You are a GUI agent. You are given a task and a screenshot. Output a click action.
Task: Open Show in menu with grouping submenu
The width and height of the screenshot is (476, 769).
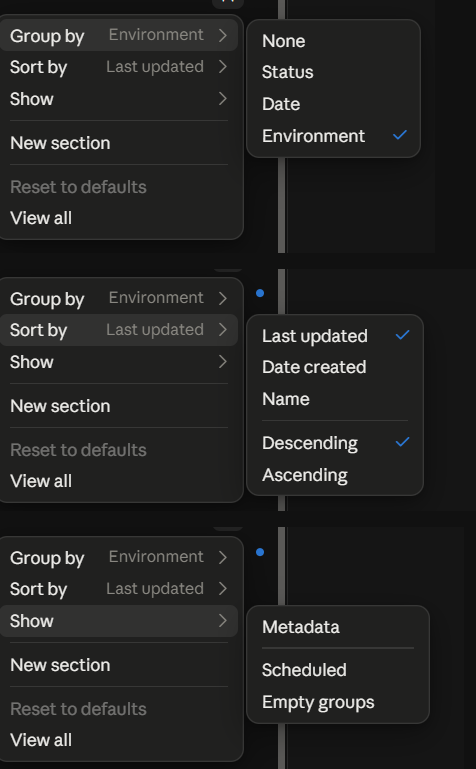point(119,99)
